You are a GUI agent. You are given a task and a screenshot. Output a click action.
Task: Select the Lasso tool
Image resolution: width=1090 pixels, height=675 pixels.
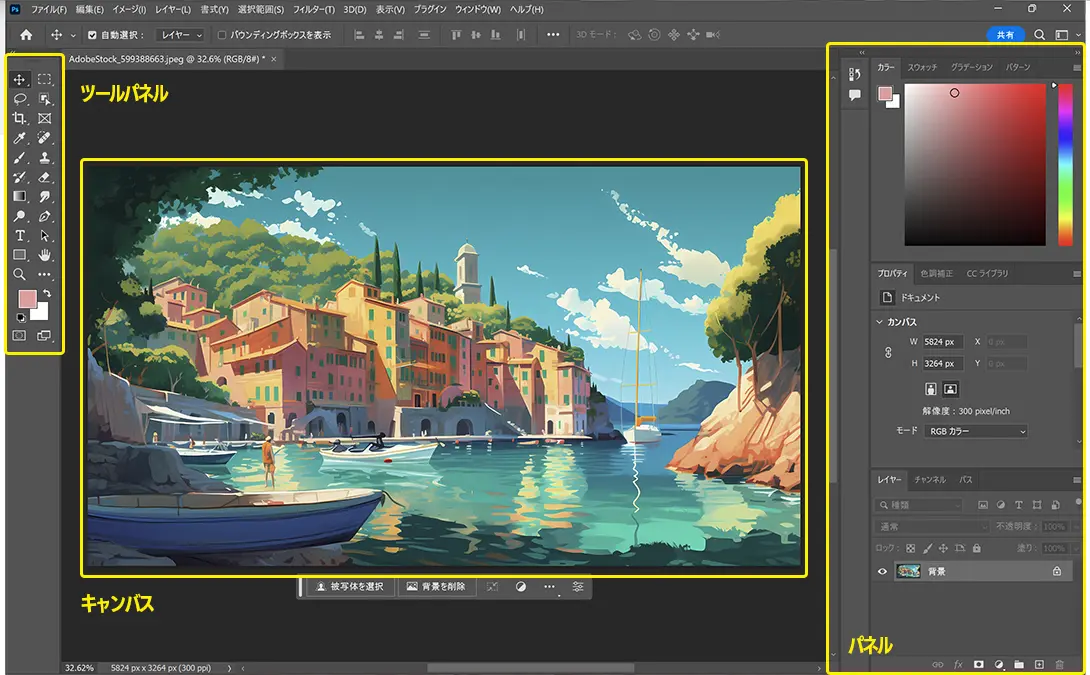tap(19, 99)
